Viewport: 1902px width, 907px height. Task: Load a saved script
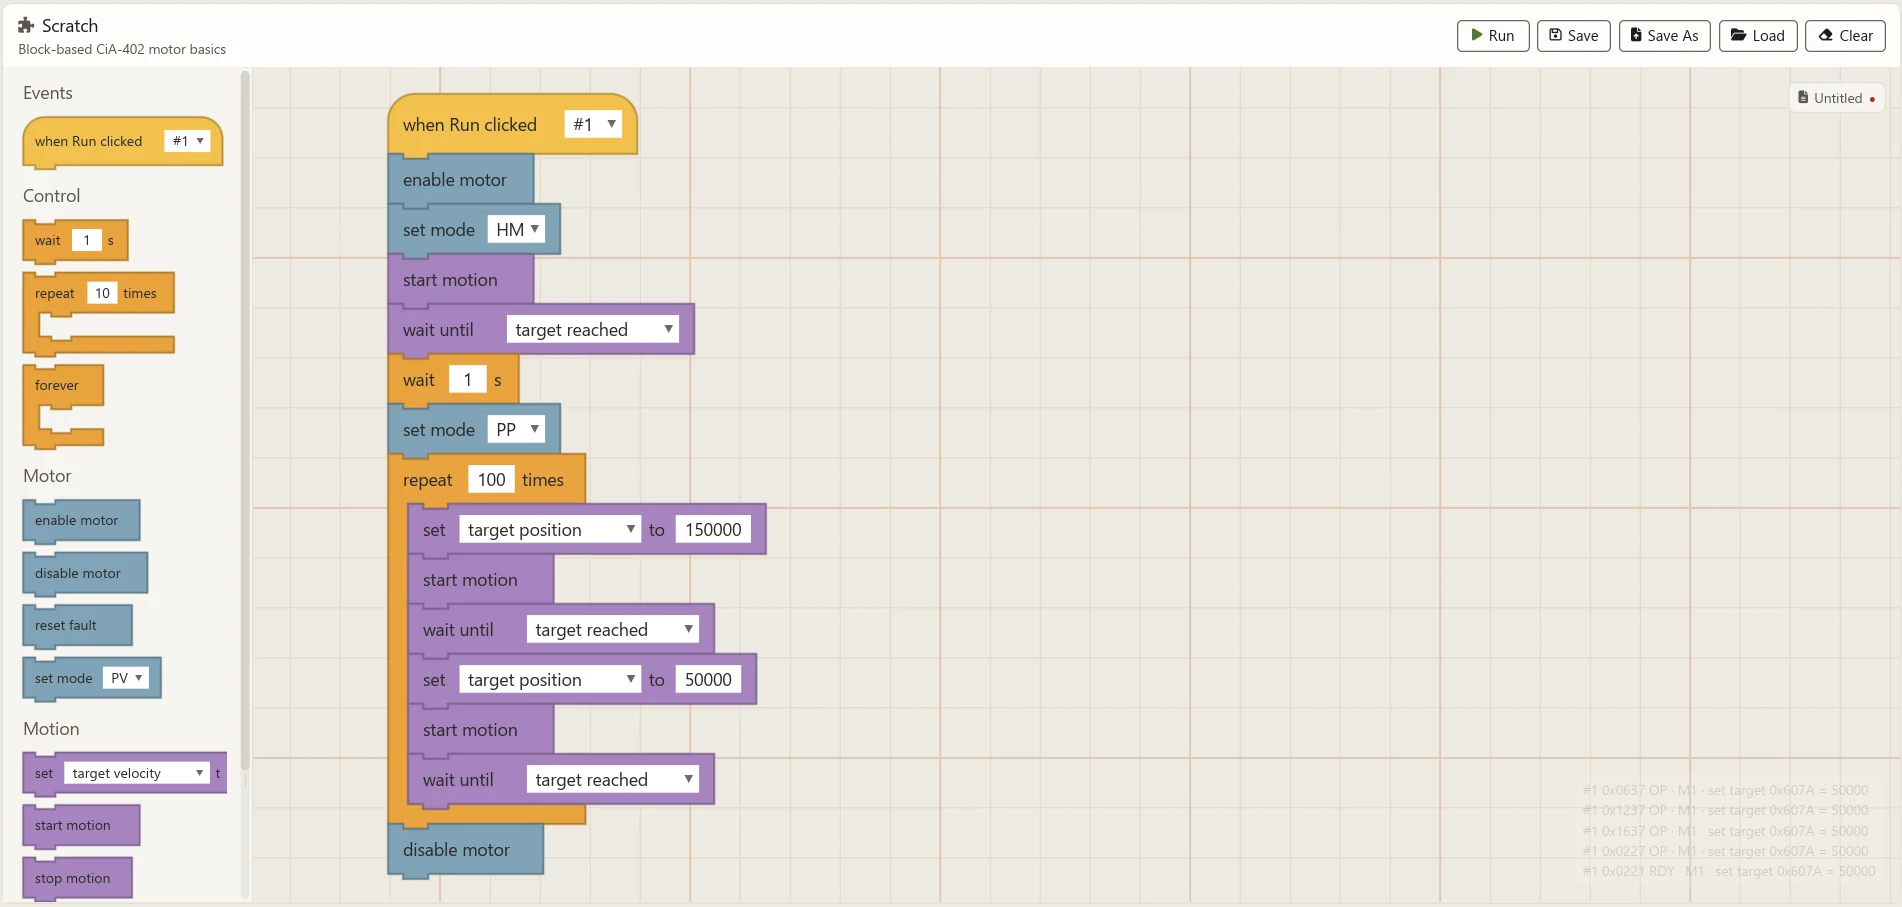(x=1758, y=36)
